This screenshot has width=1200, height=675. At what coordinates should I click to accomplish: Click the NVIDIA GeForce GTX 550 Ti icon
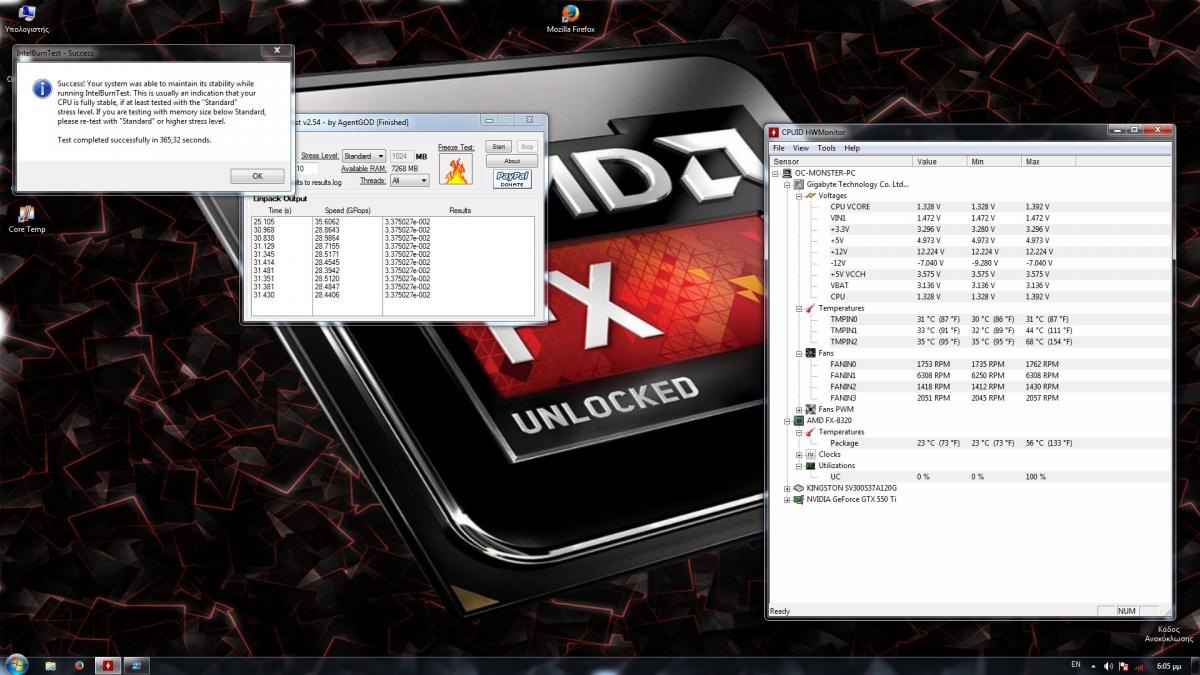pos(799,499)
